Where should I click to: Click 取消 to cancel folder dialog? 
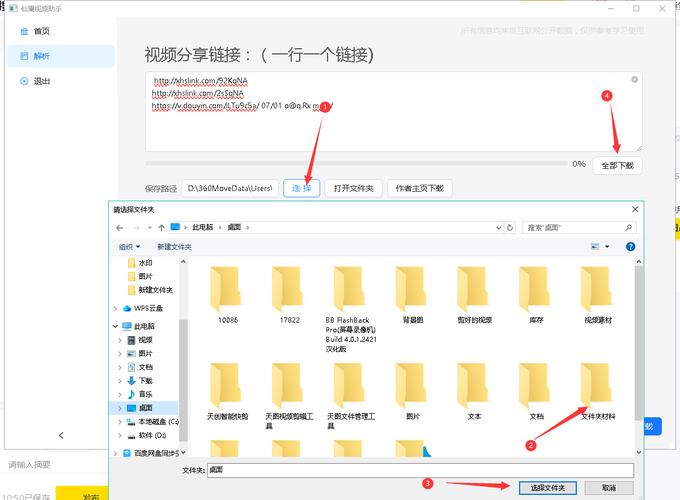coord(609,488)
